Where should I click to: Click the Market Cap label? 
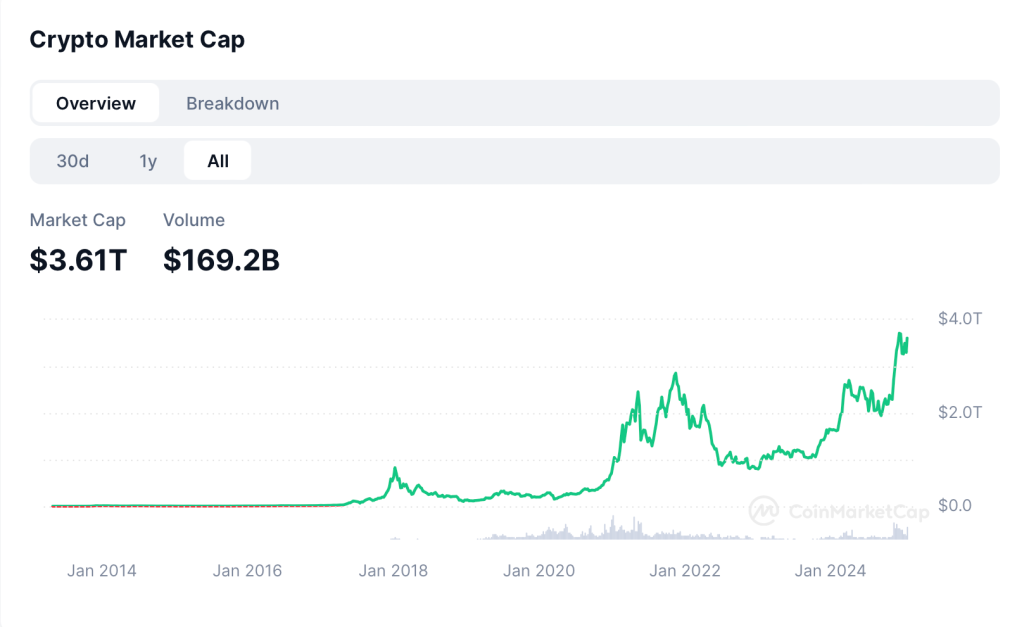point(78,220)
